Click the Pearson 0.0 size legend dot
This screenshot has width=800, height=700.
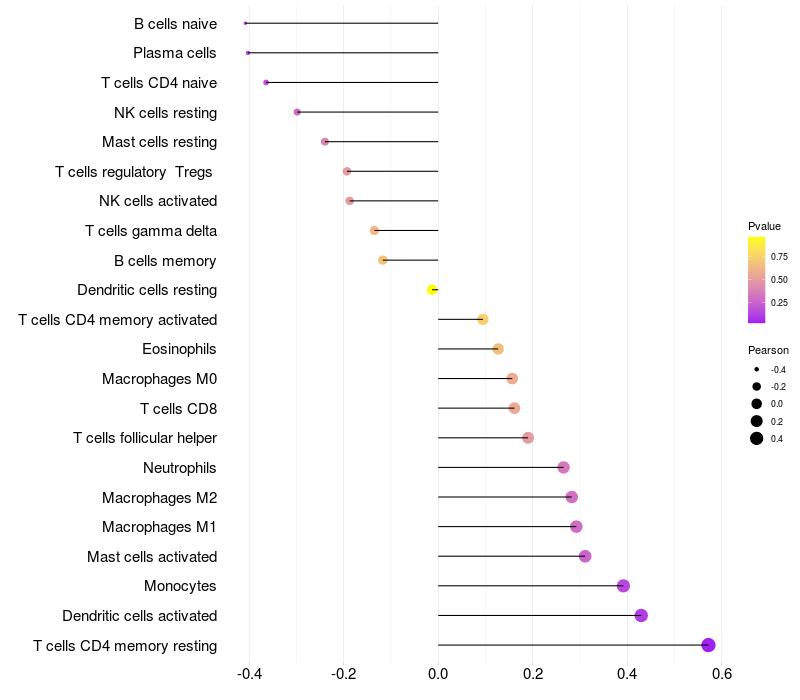tap(757, 404)
